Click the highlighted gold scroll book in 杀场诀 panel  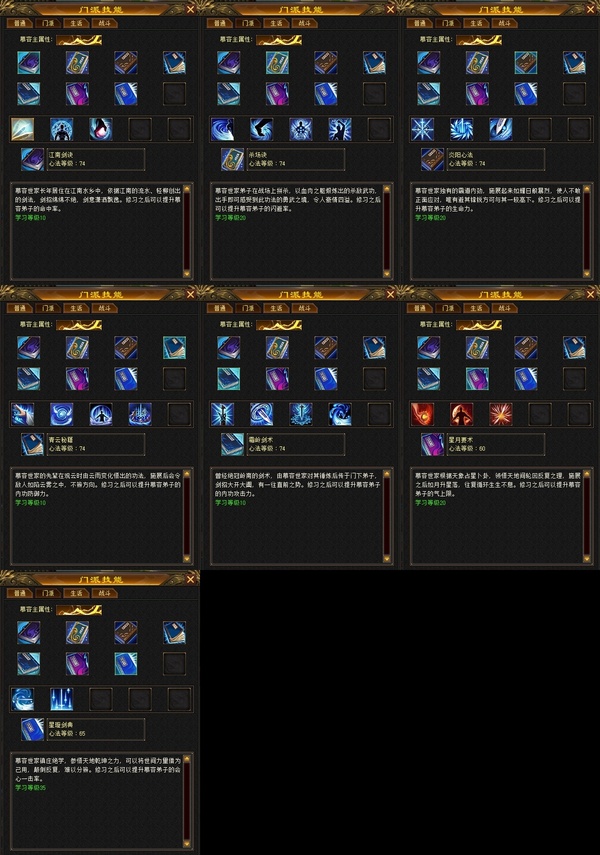pos(277,63)
